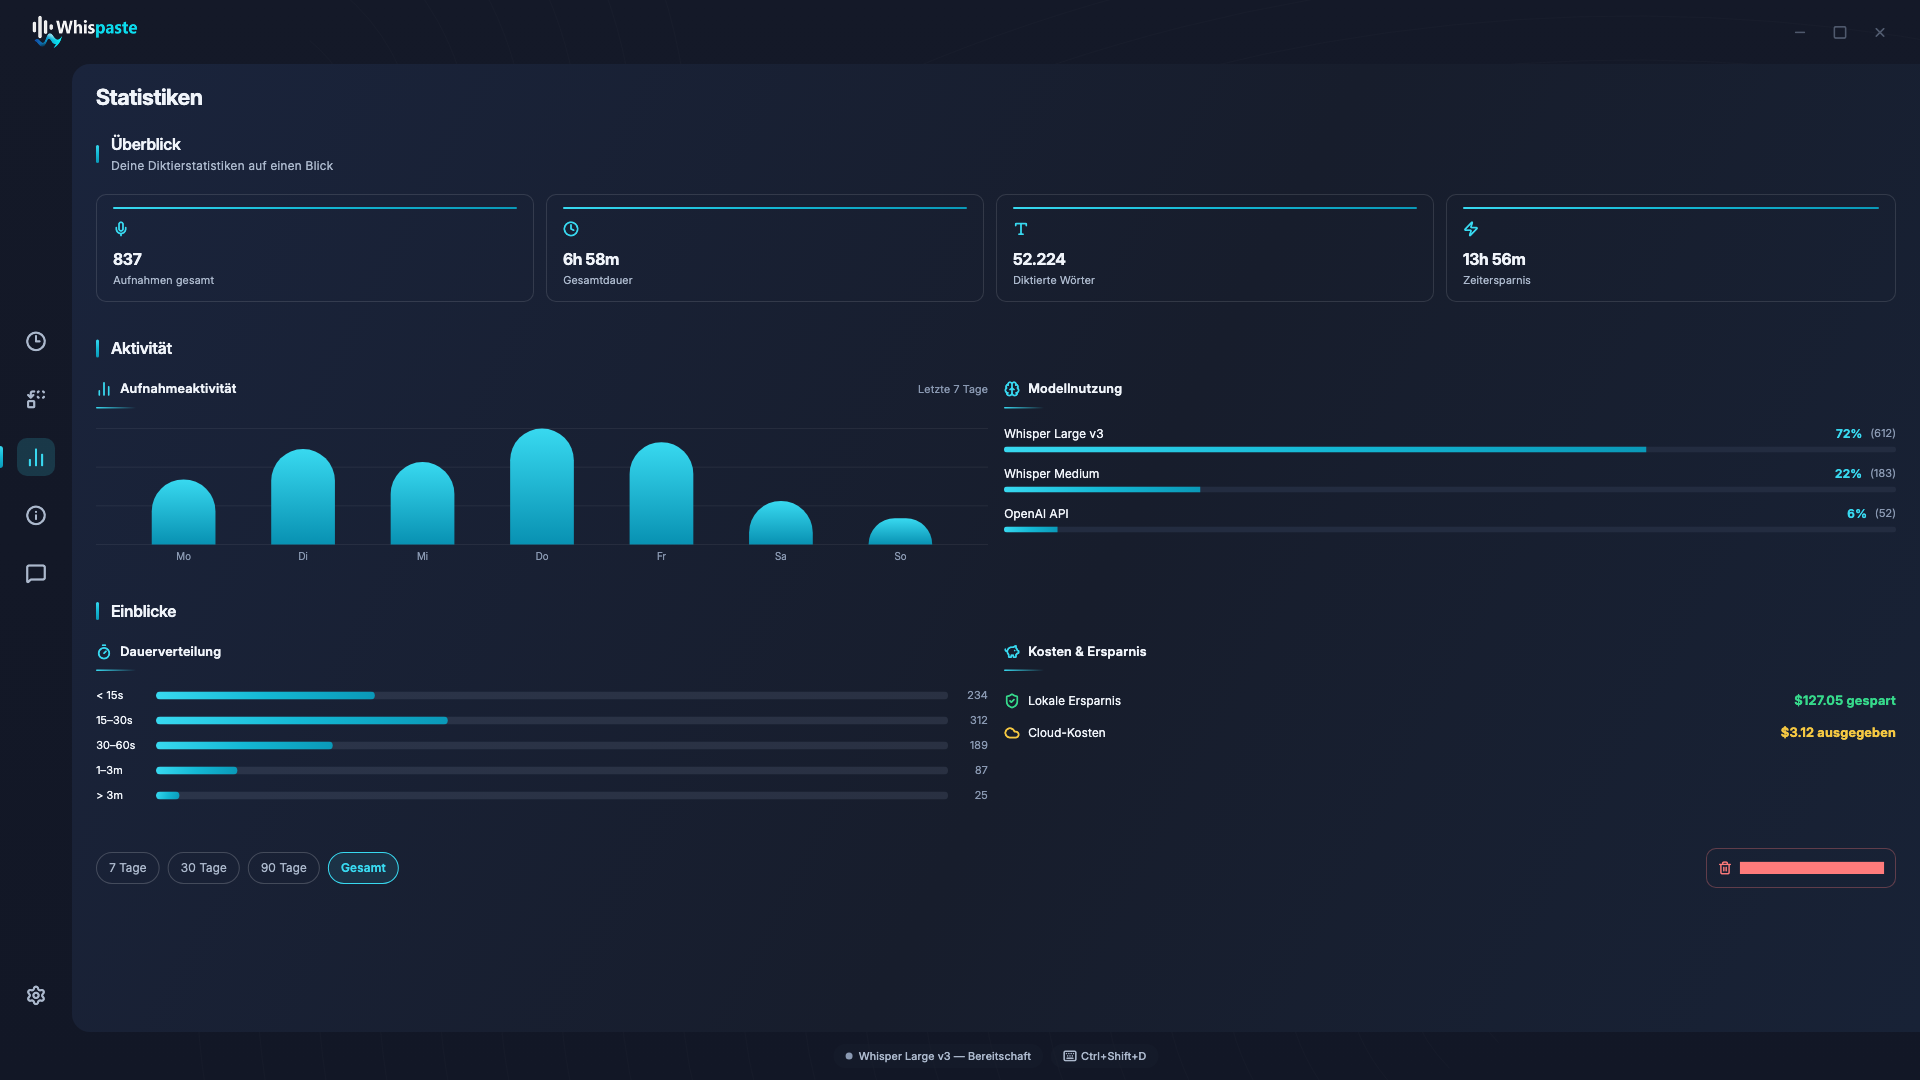Click the Mi bar in activity chart
1920x1080 pixels.
[x=422, y=504]
